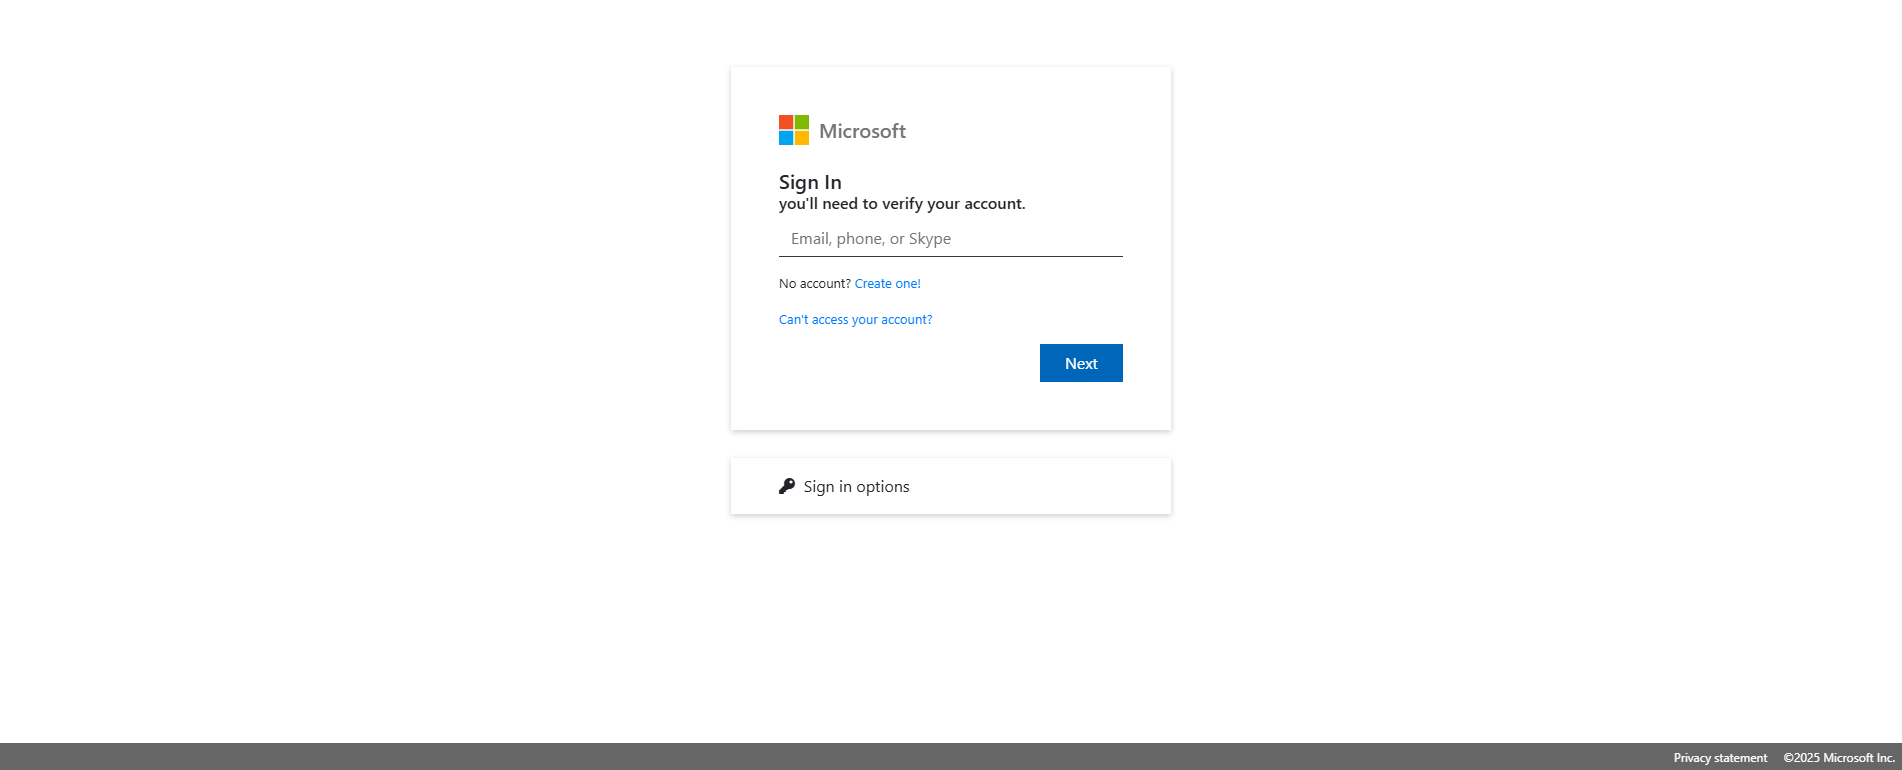The width and height of the screenshot is (1902, 770).
Task: Click the key icon beside Sign in options
Action: [787, 486]
